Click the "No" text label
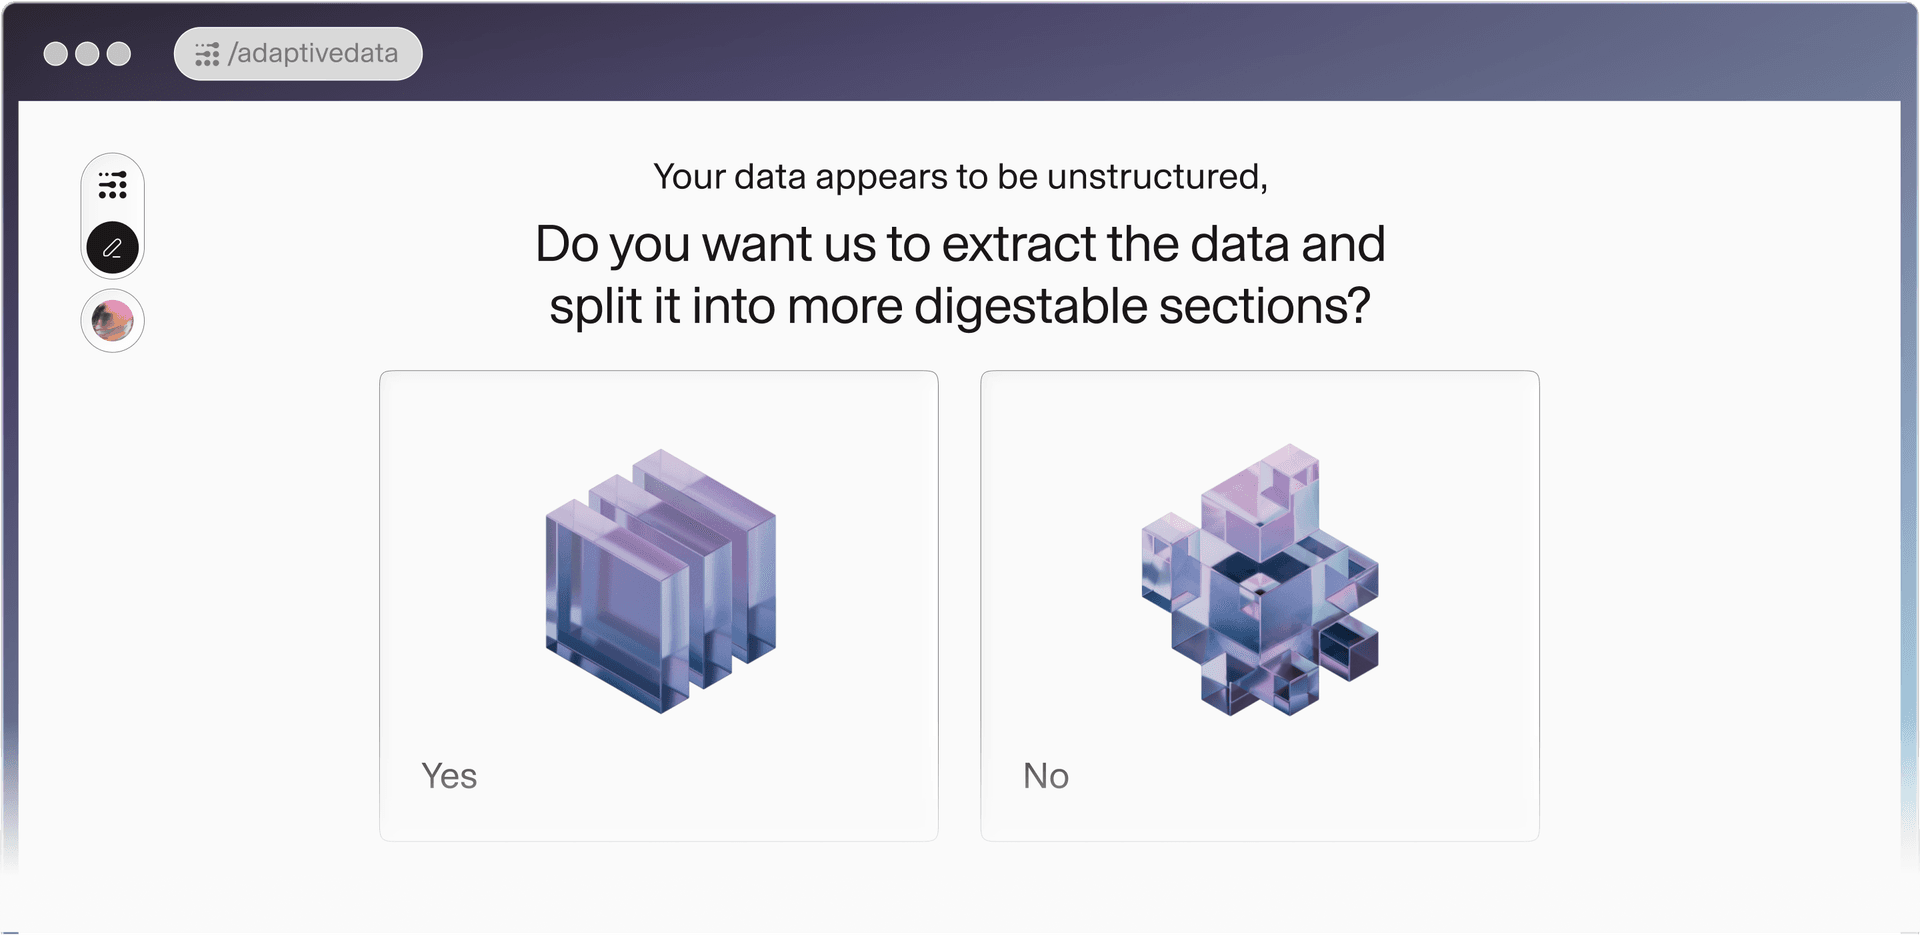This screenshot has width=1920, height=935. tap(1046, 776)
